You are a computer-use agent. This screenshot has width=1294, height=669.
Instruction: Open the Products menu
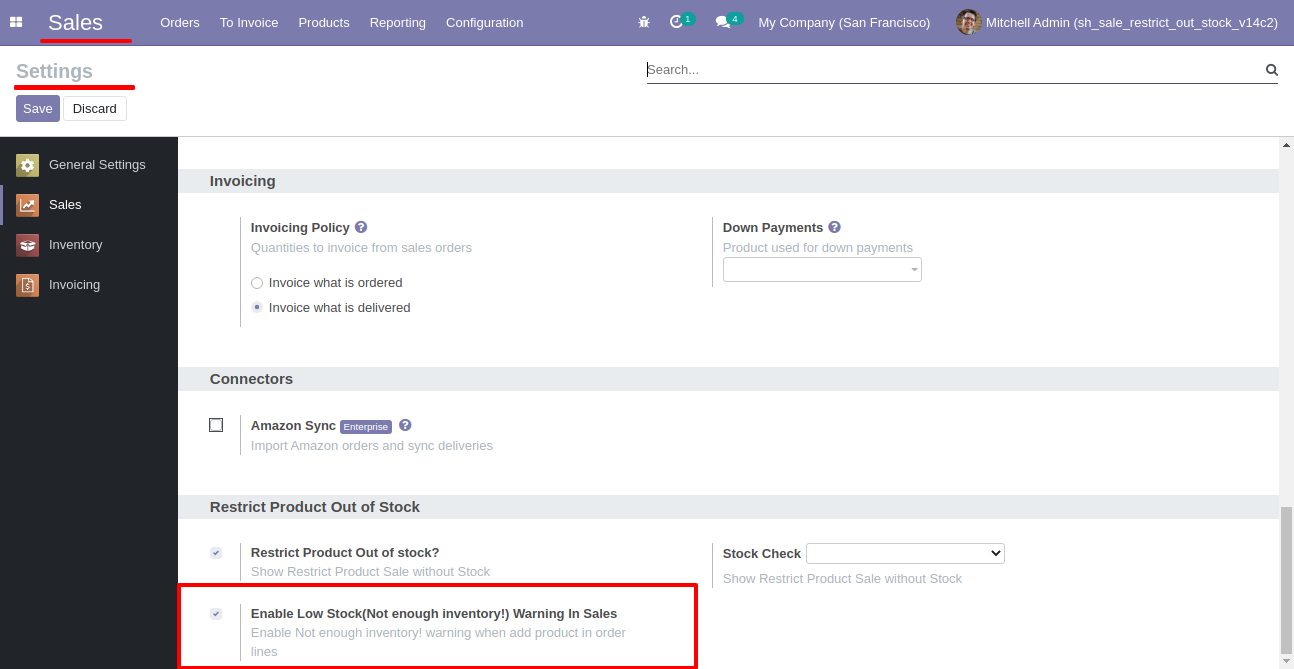[324, 22]
